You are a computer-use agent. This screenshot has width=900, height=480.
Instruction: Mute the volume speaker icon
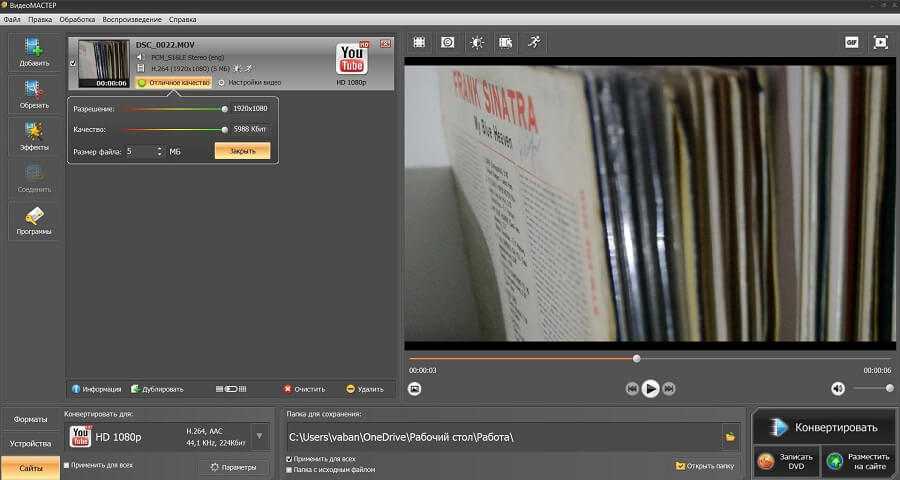[x=838, y=388]
